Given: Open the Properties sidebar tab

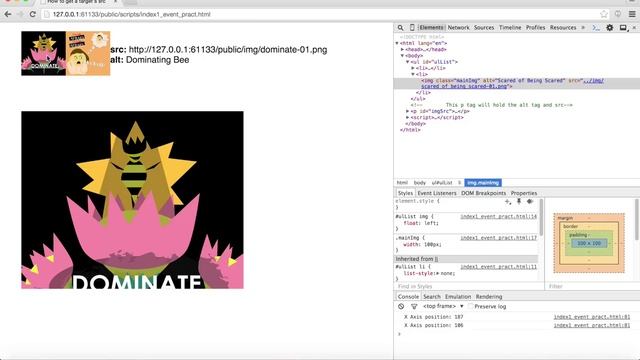Looking at the screenshot, I should [524, 193].
